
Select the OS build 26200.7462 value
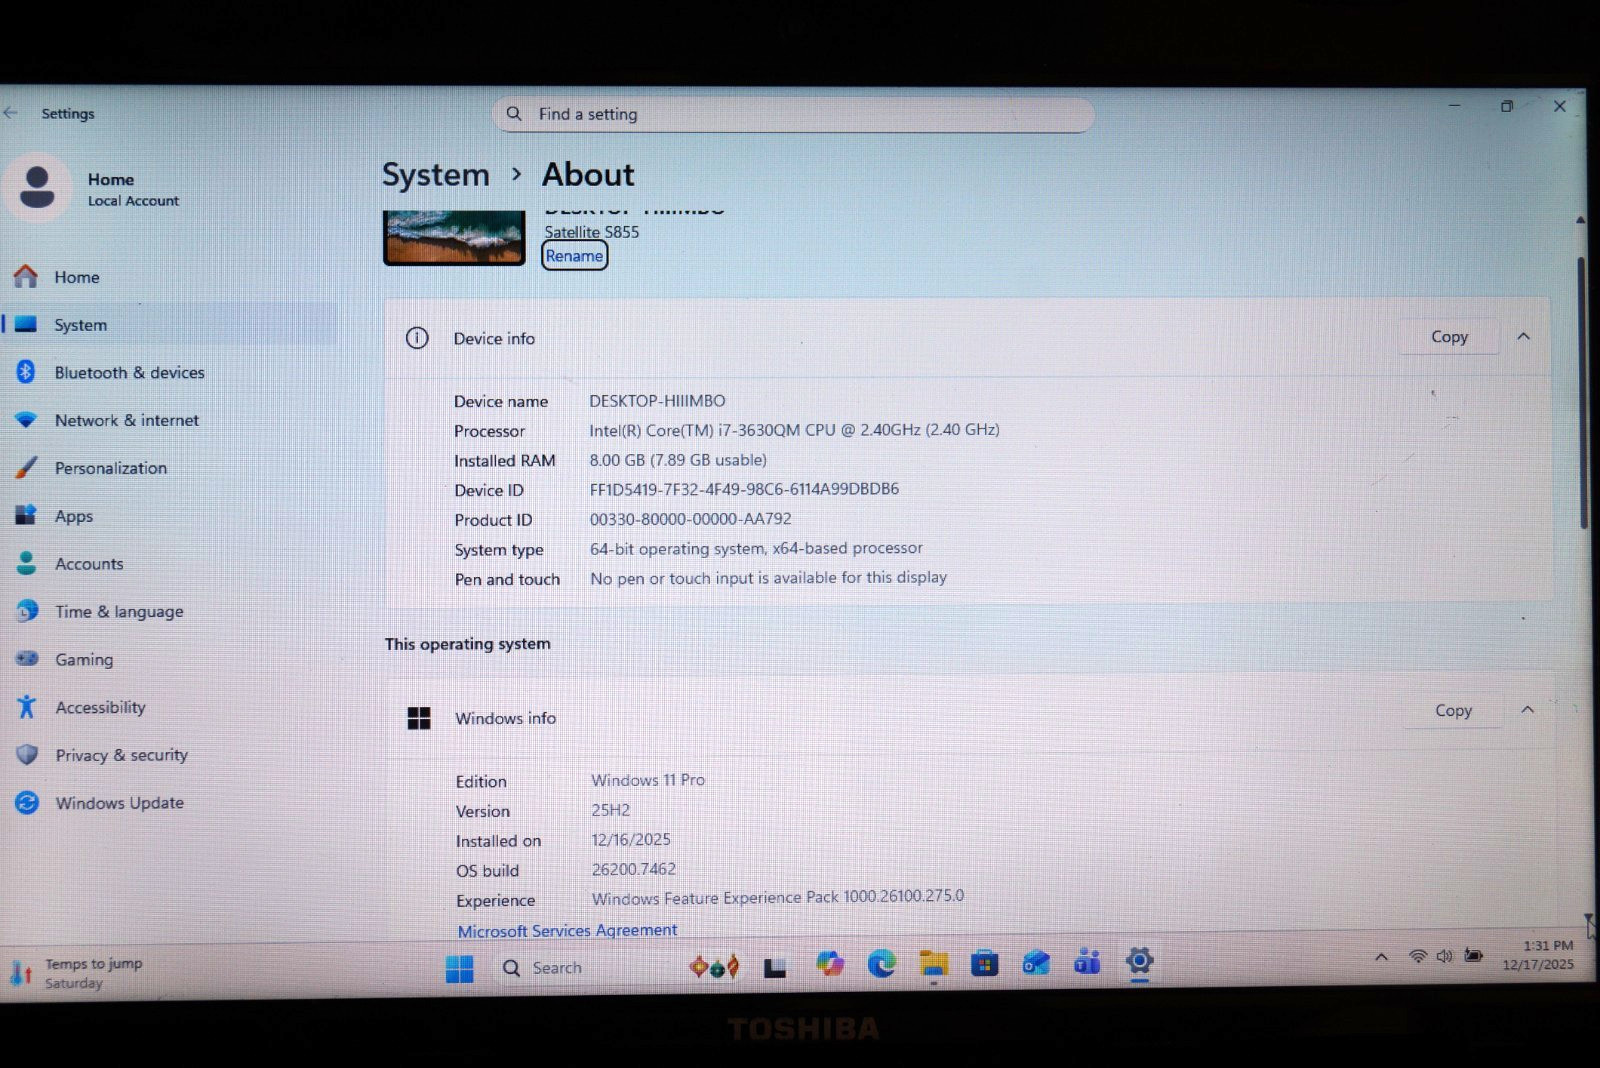click(634, 869)
